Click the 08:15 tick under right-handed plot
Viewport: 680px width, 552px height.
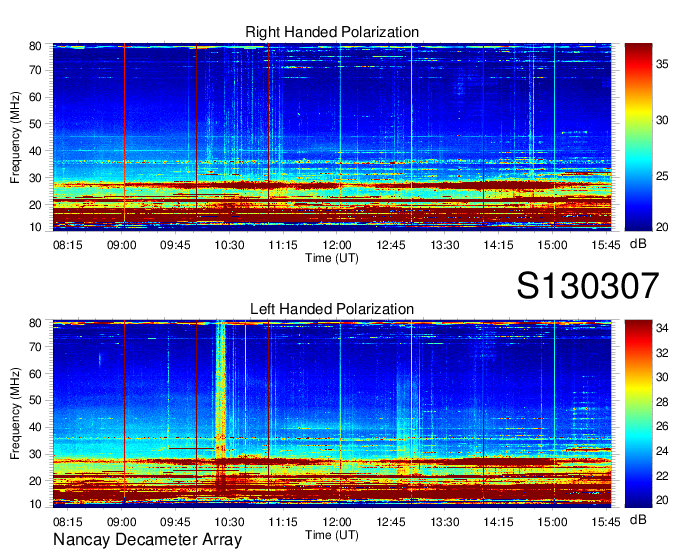coord(68,245)
